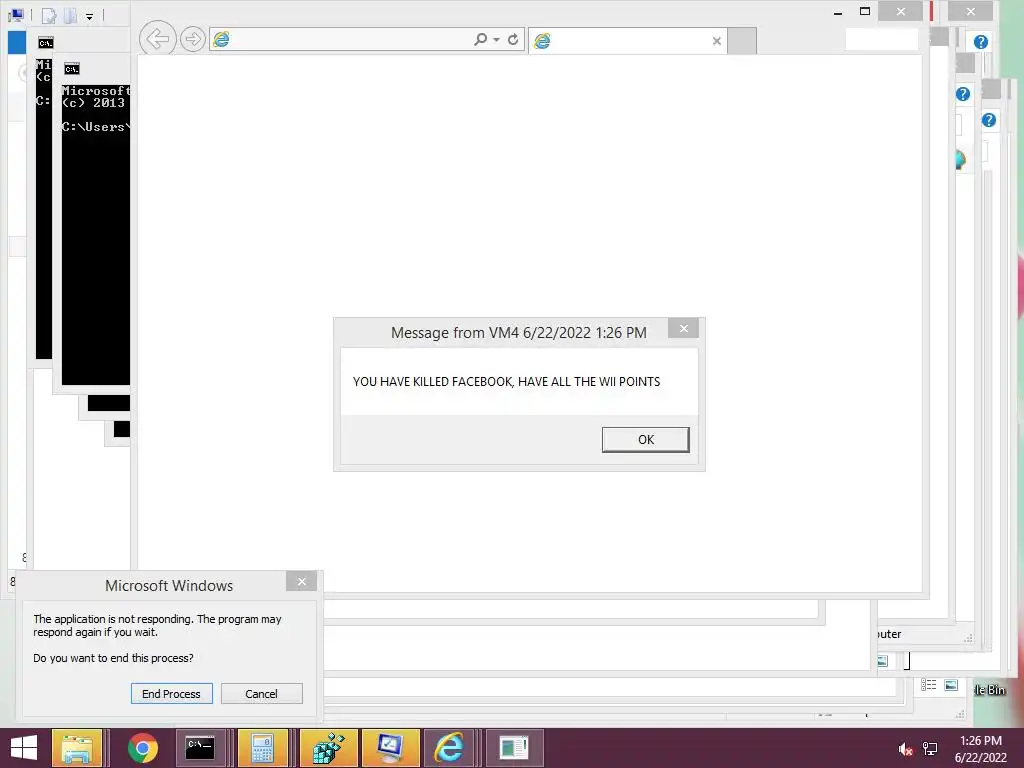Click Properties icon in Explorer quick access toolbar
1024x768 pixels.
click(49, 16)
